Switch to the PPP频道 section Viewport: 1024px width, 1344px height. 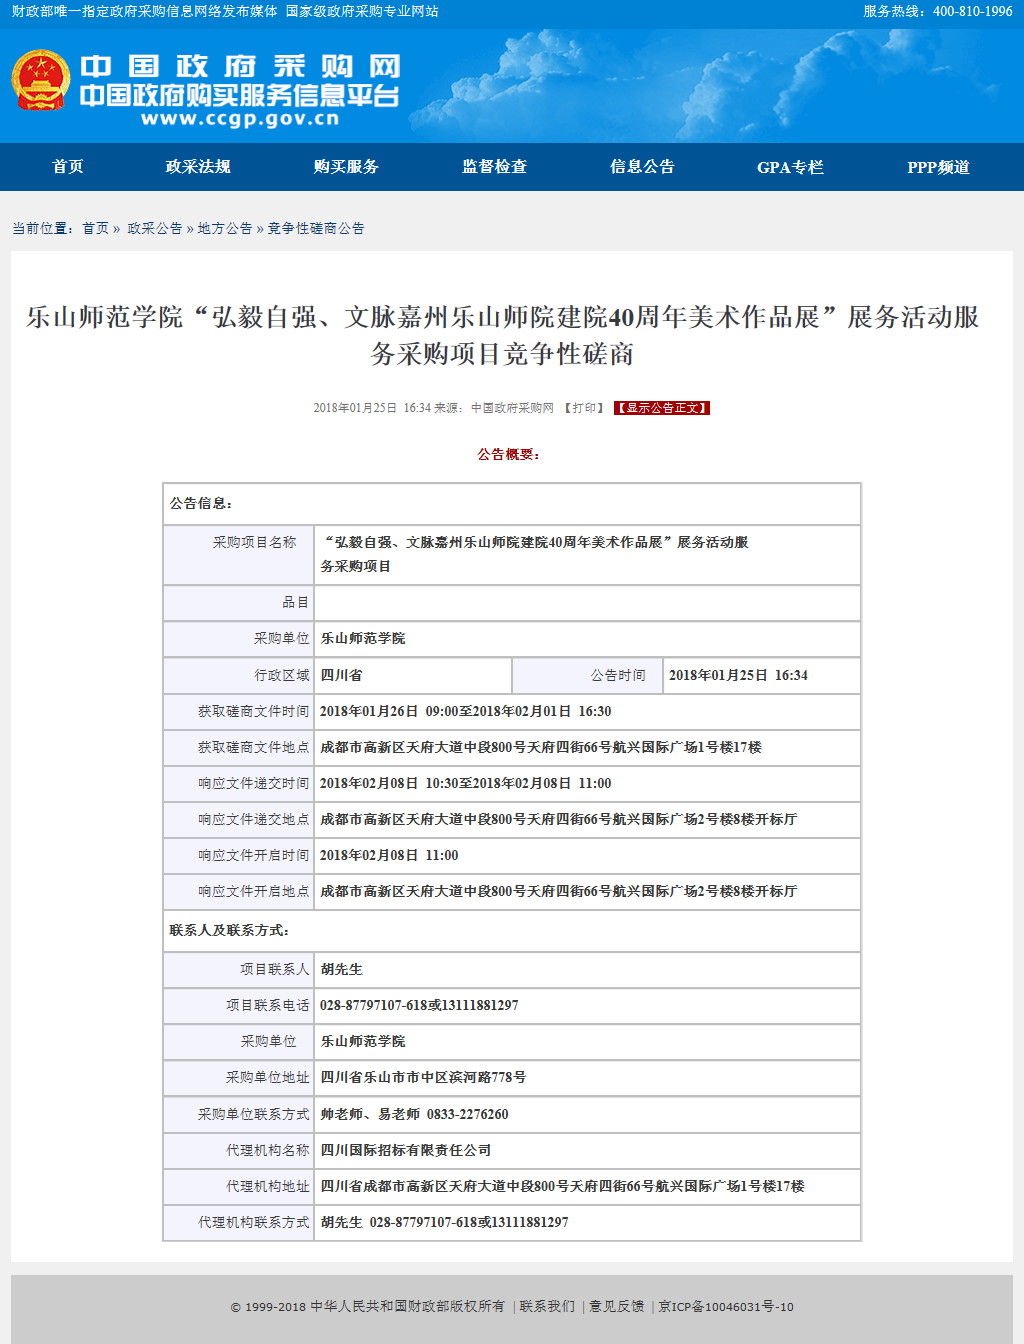pos(938,167)
